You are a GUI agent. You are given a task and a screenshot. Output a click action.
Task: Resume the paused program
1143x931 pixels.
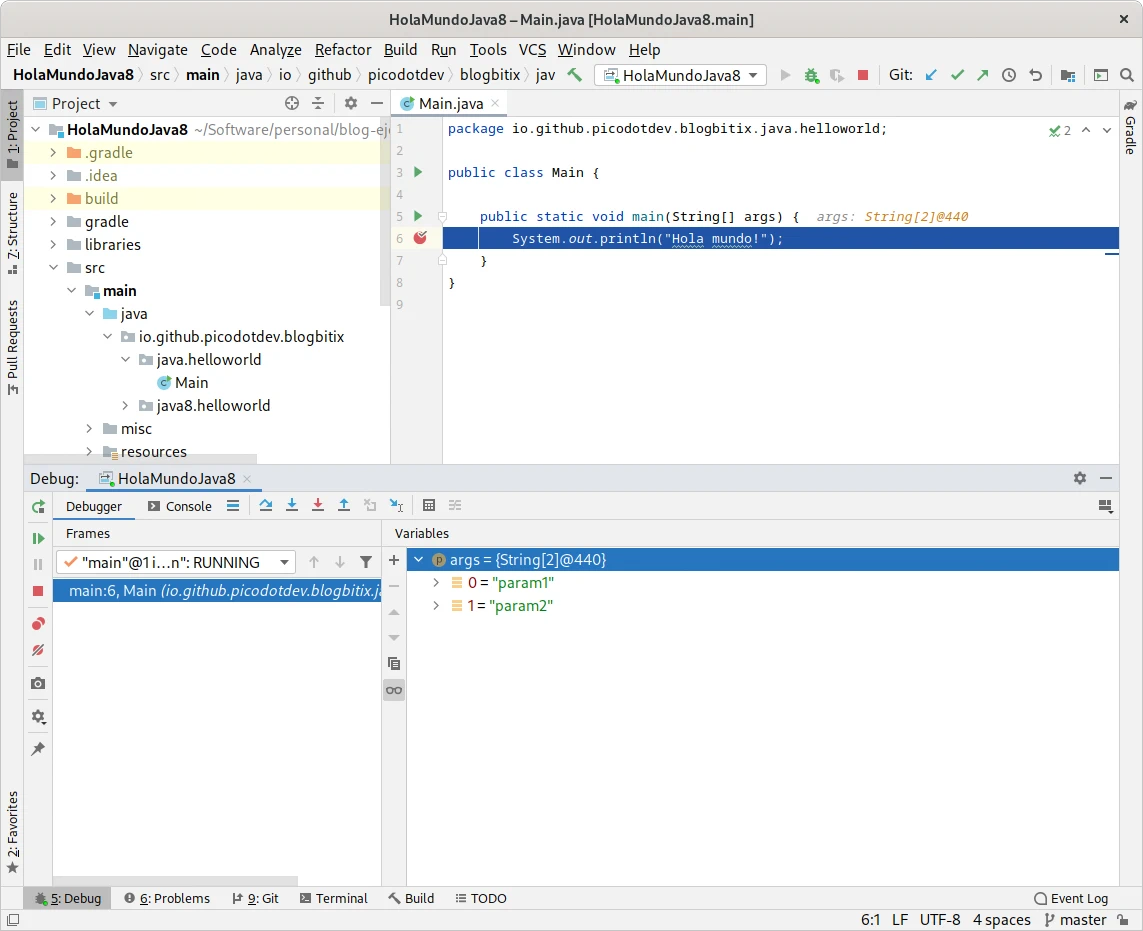click(37, 537)
